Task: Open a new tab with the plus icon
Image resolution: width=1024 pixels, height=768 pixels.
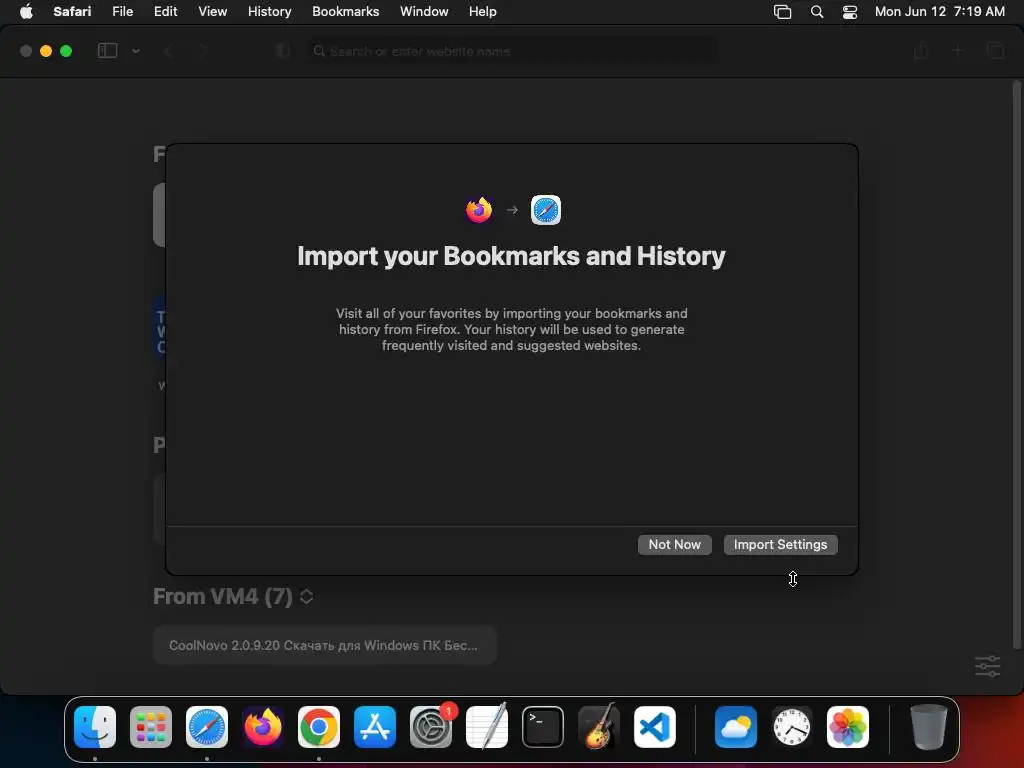Action: coord(958,51)
